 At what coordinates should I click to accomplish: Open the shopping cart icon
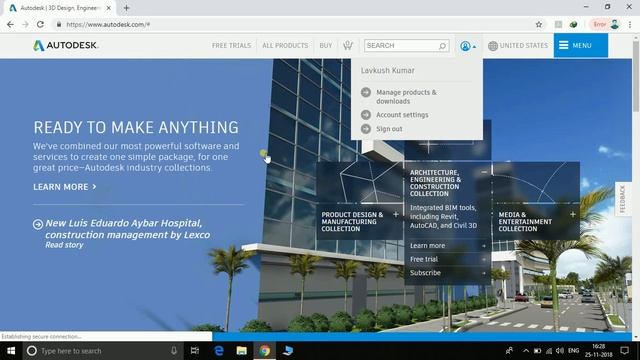[348, 45]
